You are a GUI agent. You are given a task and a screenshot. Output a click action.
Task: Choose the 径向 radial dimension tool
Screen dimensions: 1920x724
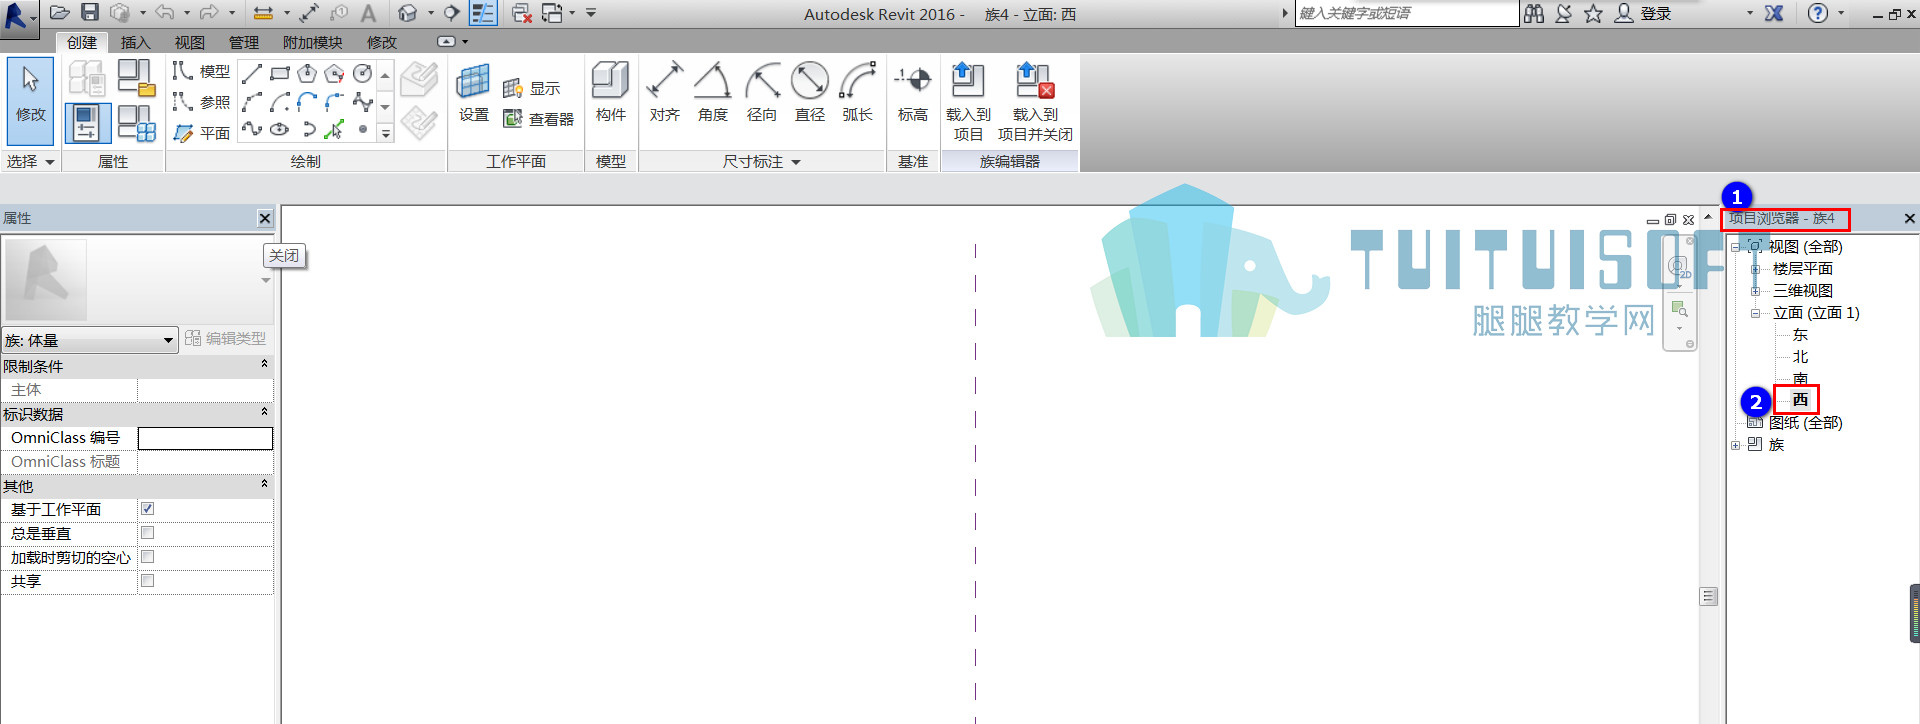coord(762,92)
